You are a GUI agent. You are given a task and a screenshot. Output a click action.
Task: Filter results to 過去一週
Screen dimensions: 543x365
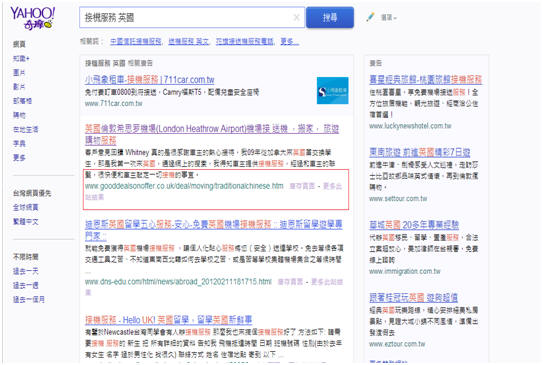(x=26, y=285)
